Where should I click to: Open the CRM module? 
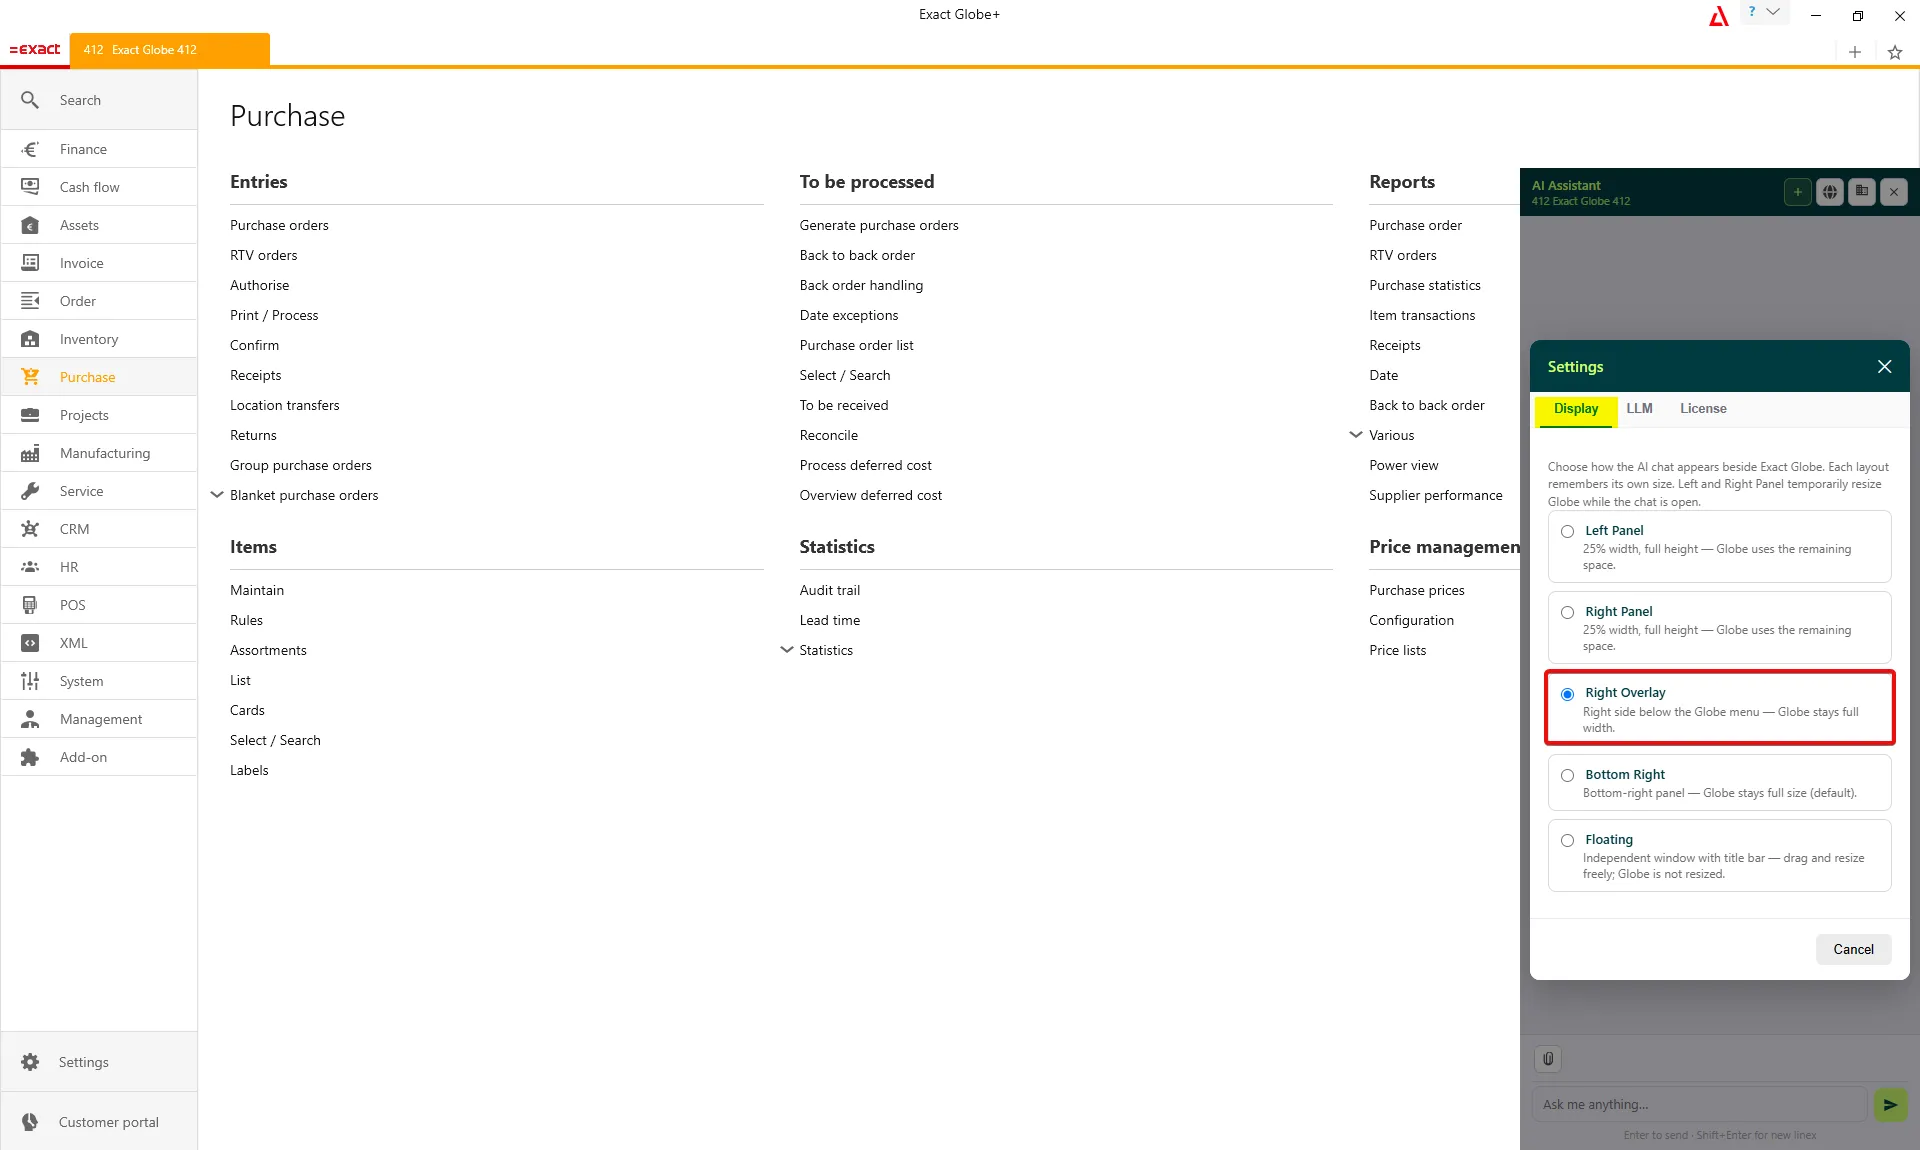click(x=99, y=529)
